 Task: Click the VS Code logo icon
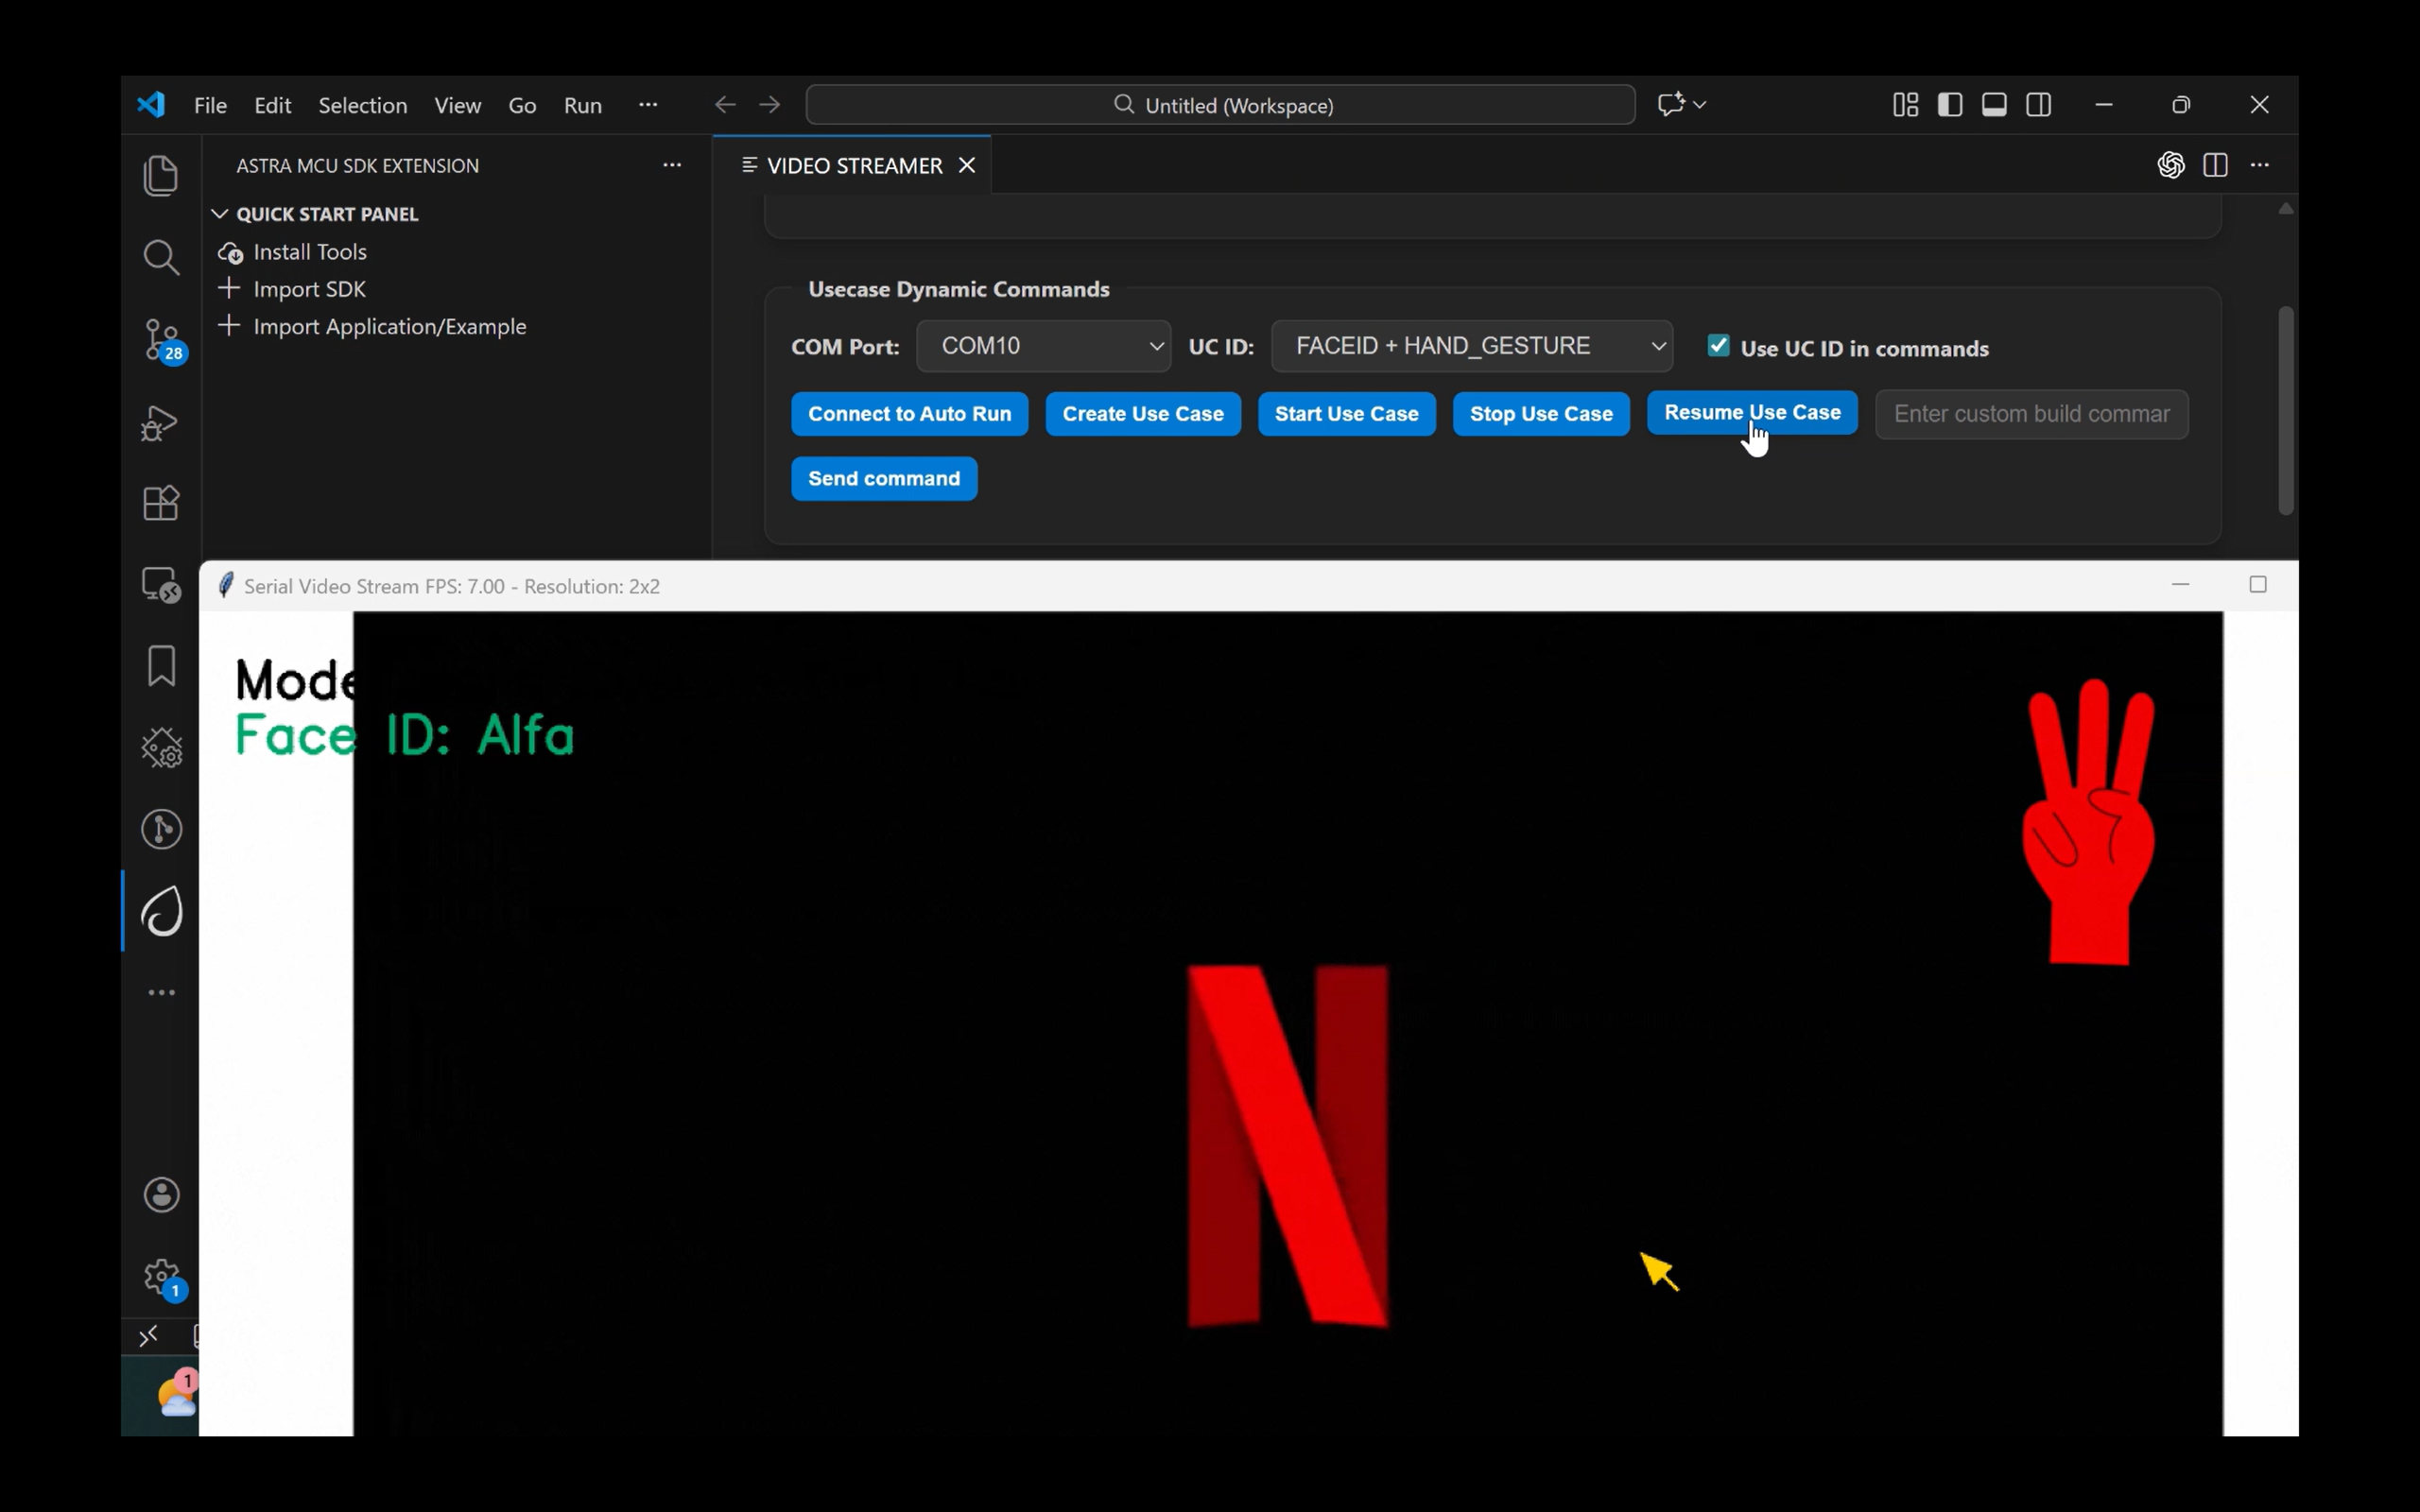coord(151,105)
